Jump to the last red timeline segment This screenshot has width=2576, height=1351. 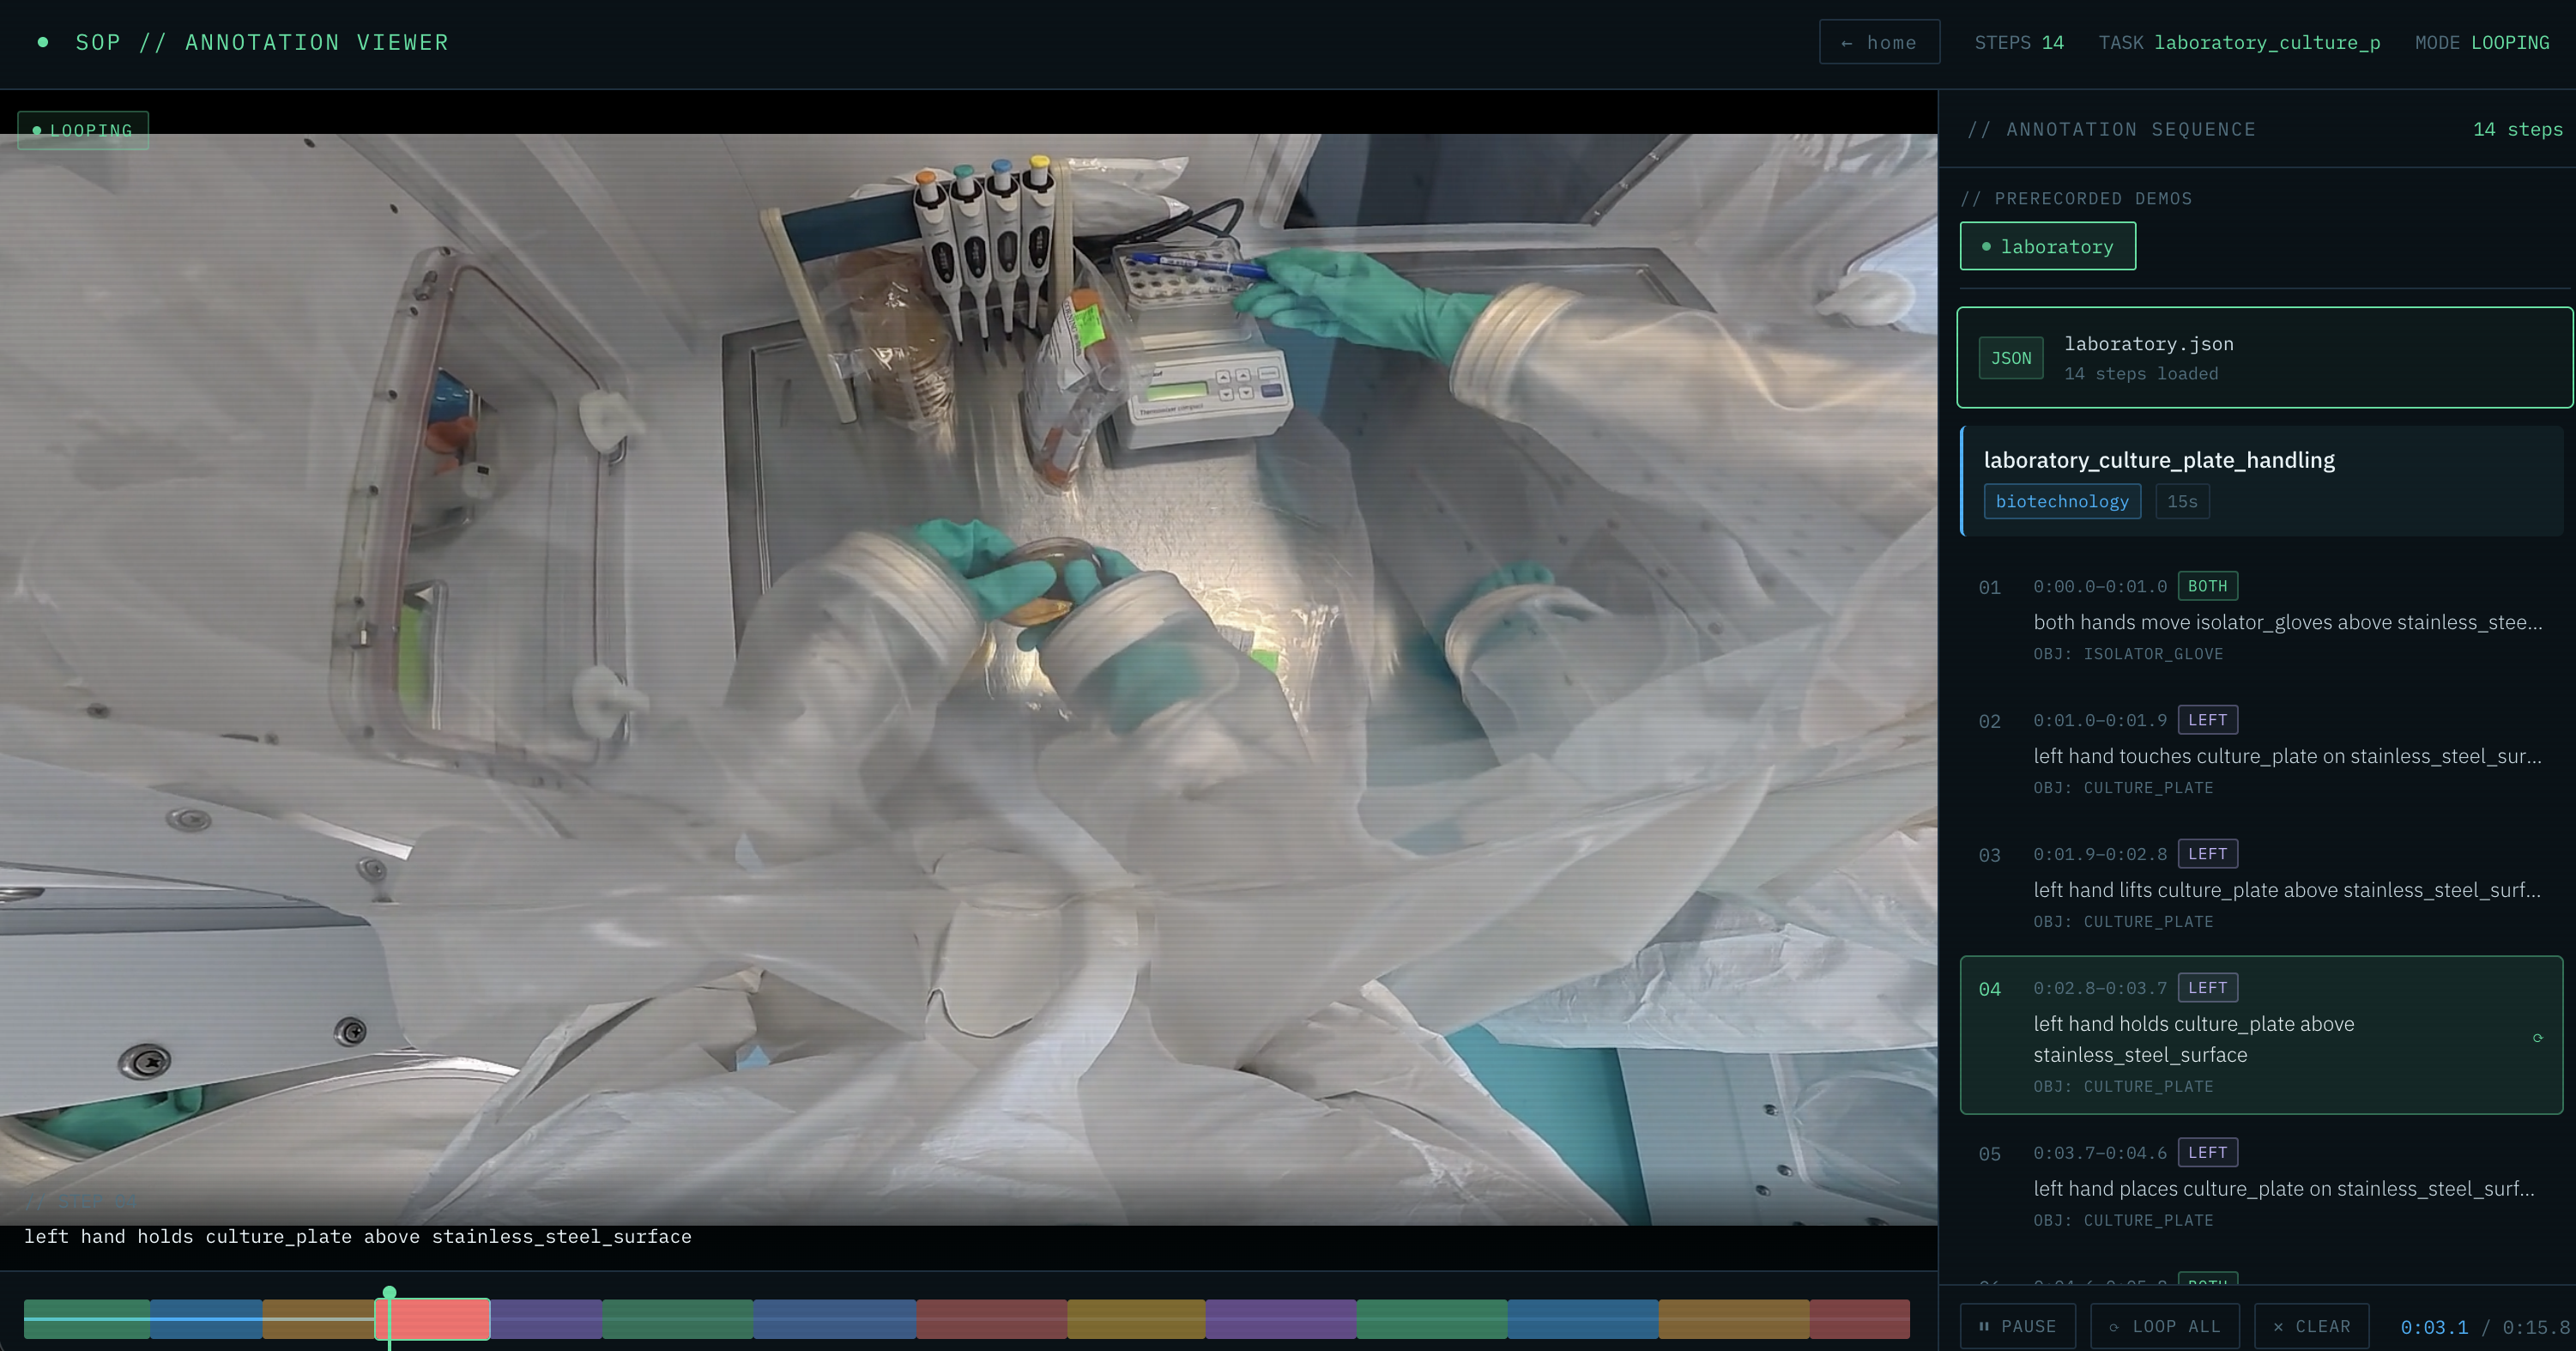(1860, 1319)
